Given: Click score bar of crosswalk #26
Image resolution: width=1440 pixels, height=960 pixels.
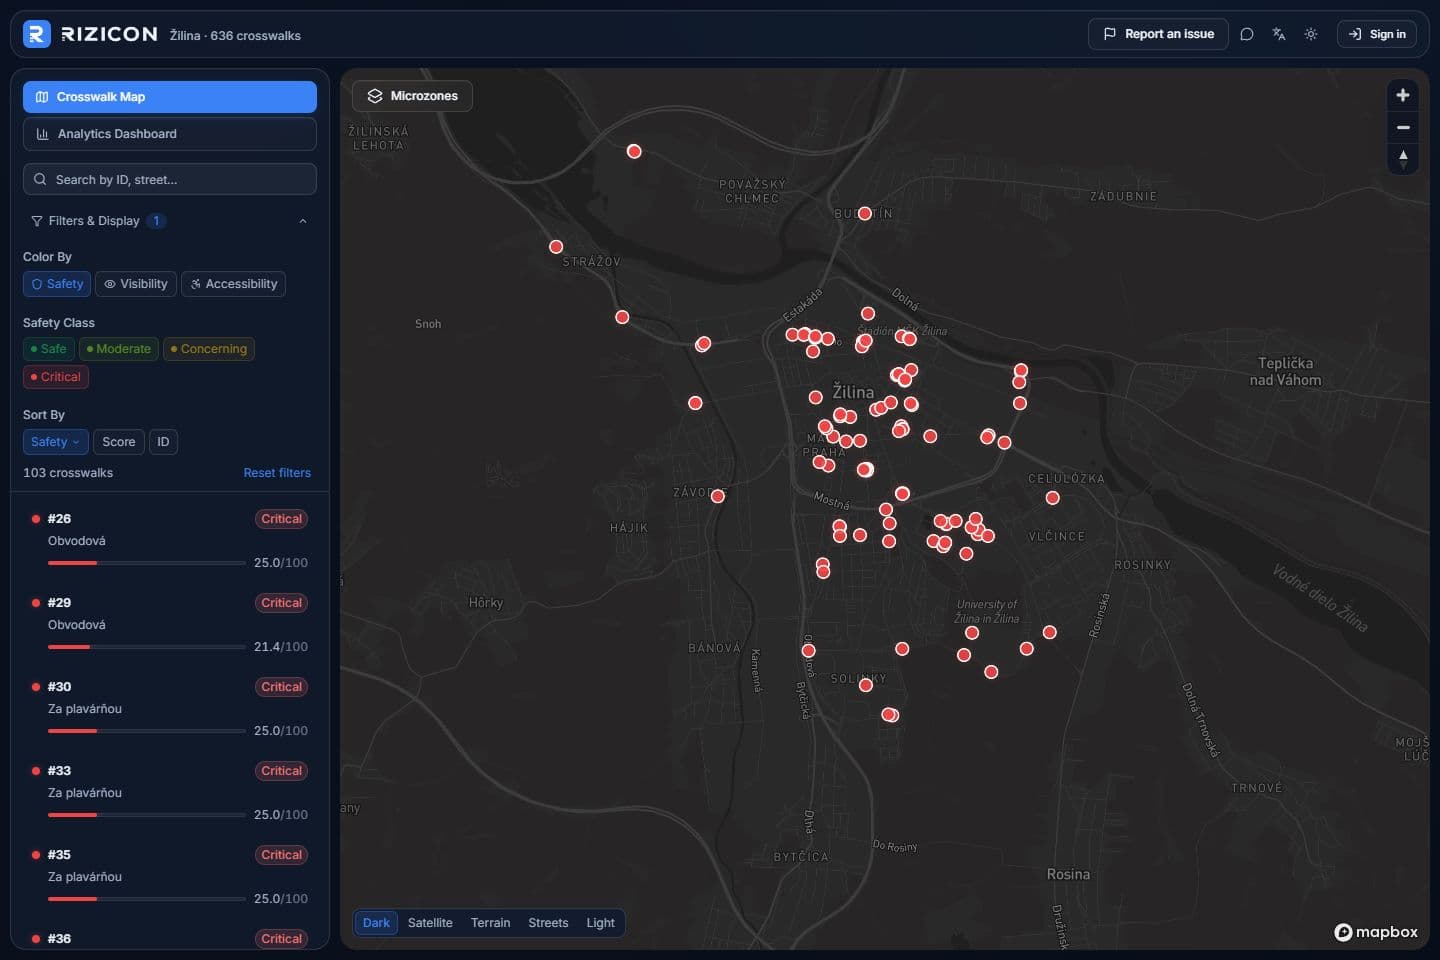Looking at the screenshot, I should click(x=147, y=563).
